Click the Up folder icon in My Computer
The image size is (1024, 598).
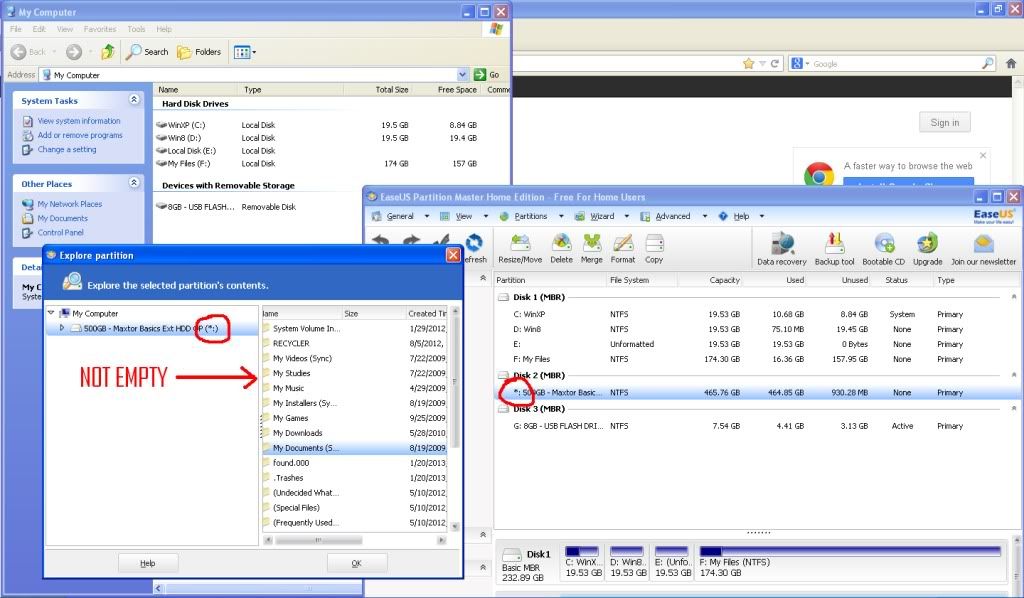[x=108, y=52]
